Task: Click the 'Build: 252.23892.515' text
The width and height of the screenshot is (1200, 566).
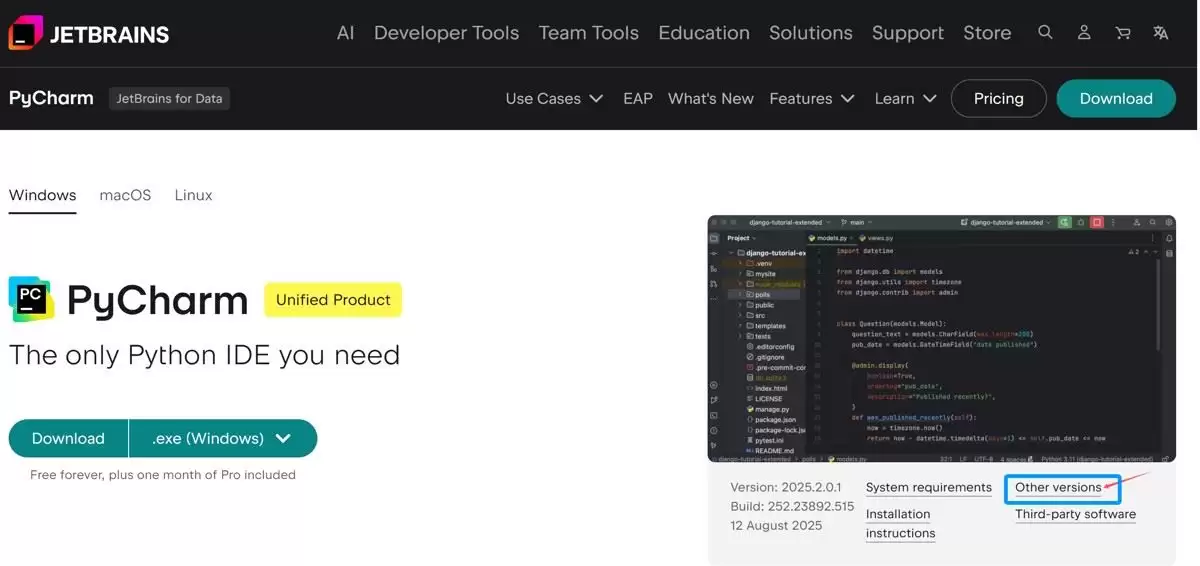Action: coord(792,506)
